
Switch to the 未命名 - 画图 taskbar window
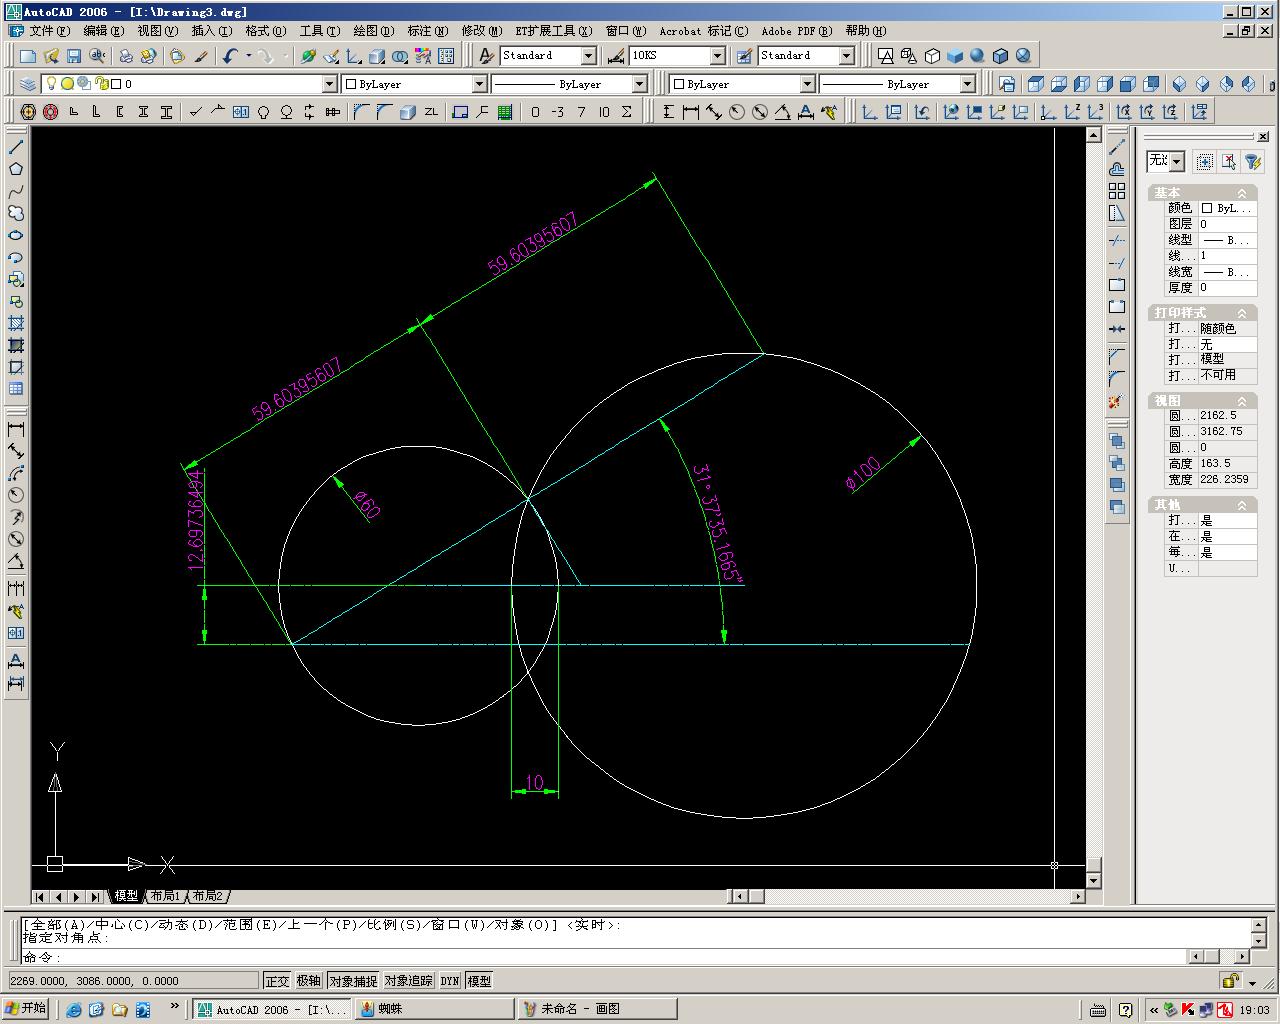[x=600, y=1009]
